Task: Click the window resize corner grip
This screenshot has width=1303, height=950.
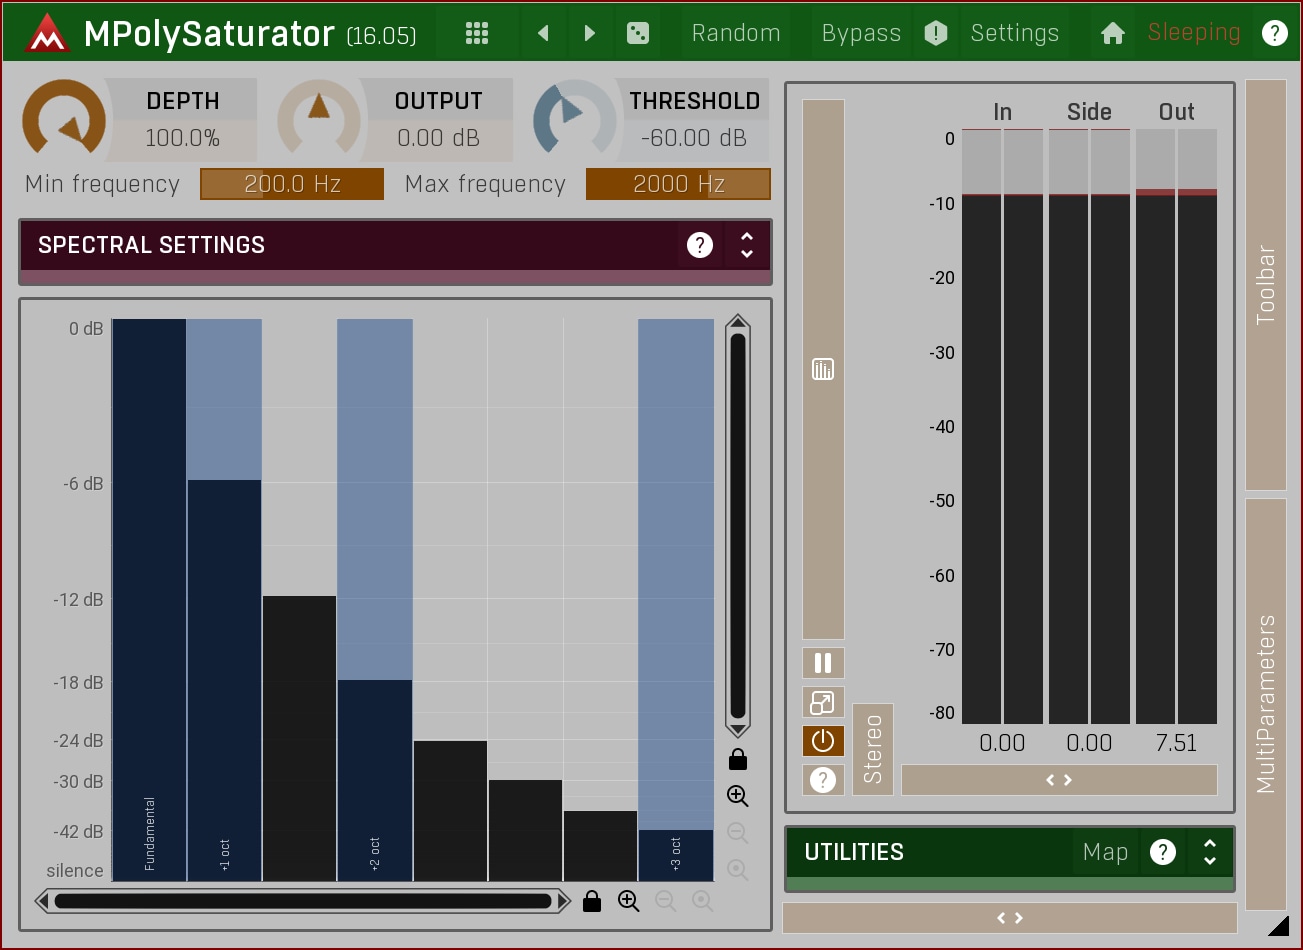Action: pyautogui.click(x=1278, y=925)
